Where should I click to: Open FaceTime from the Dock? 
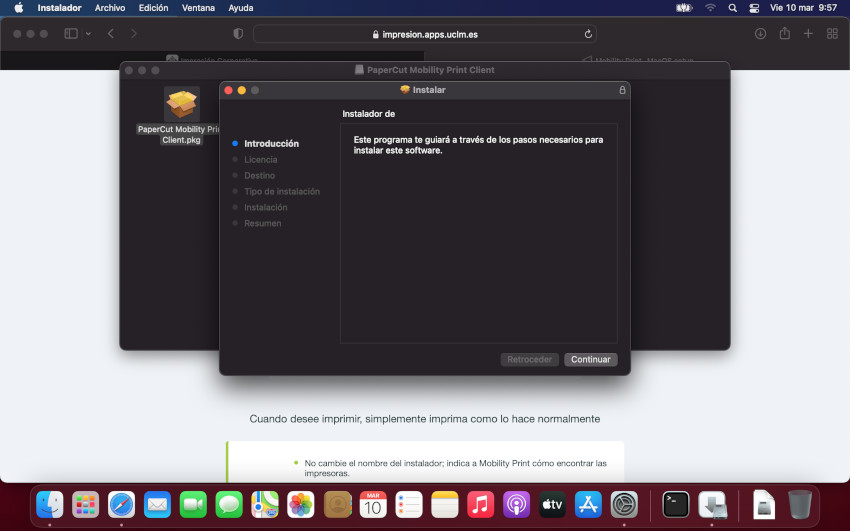193,504
